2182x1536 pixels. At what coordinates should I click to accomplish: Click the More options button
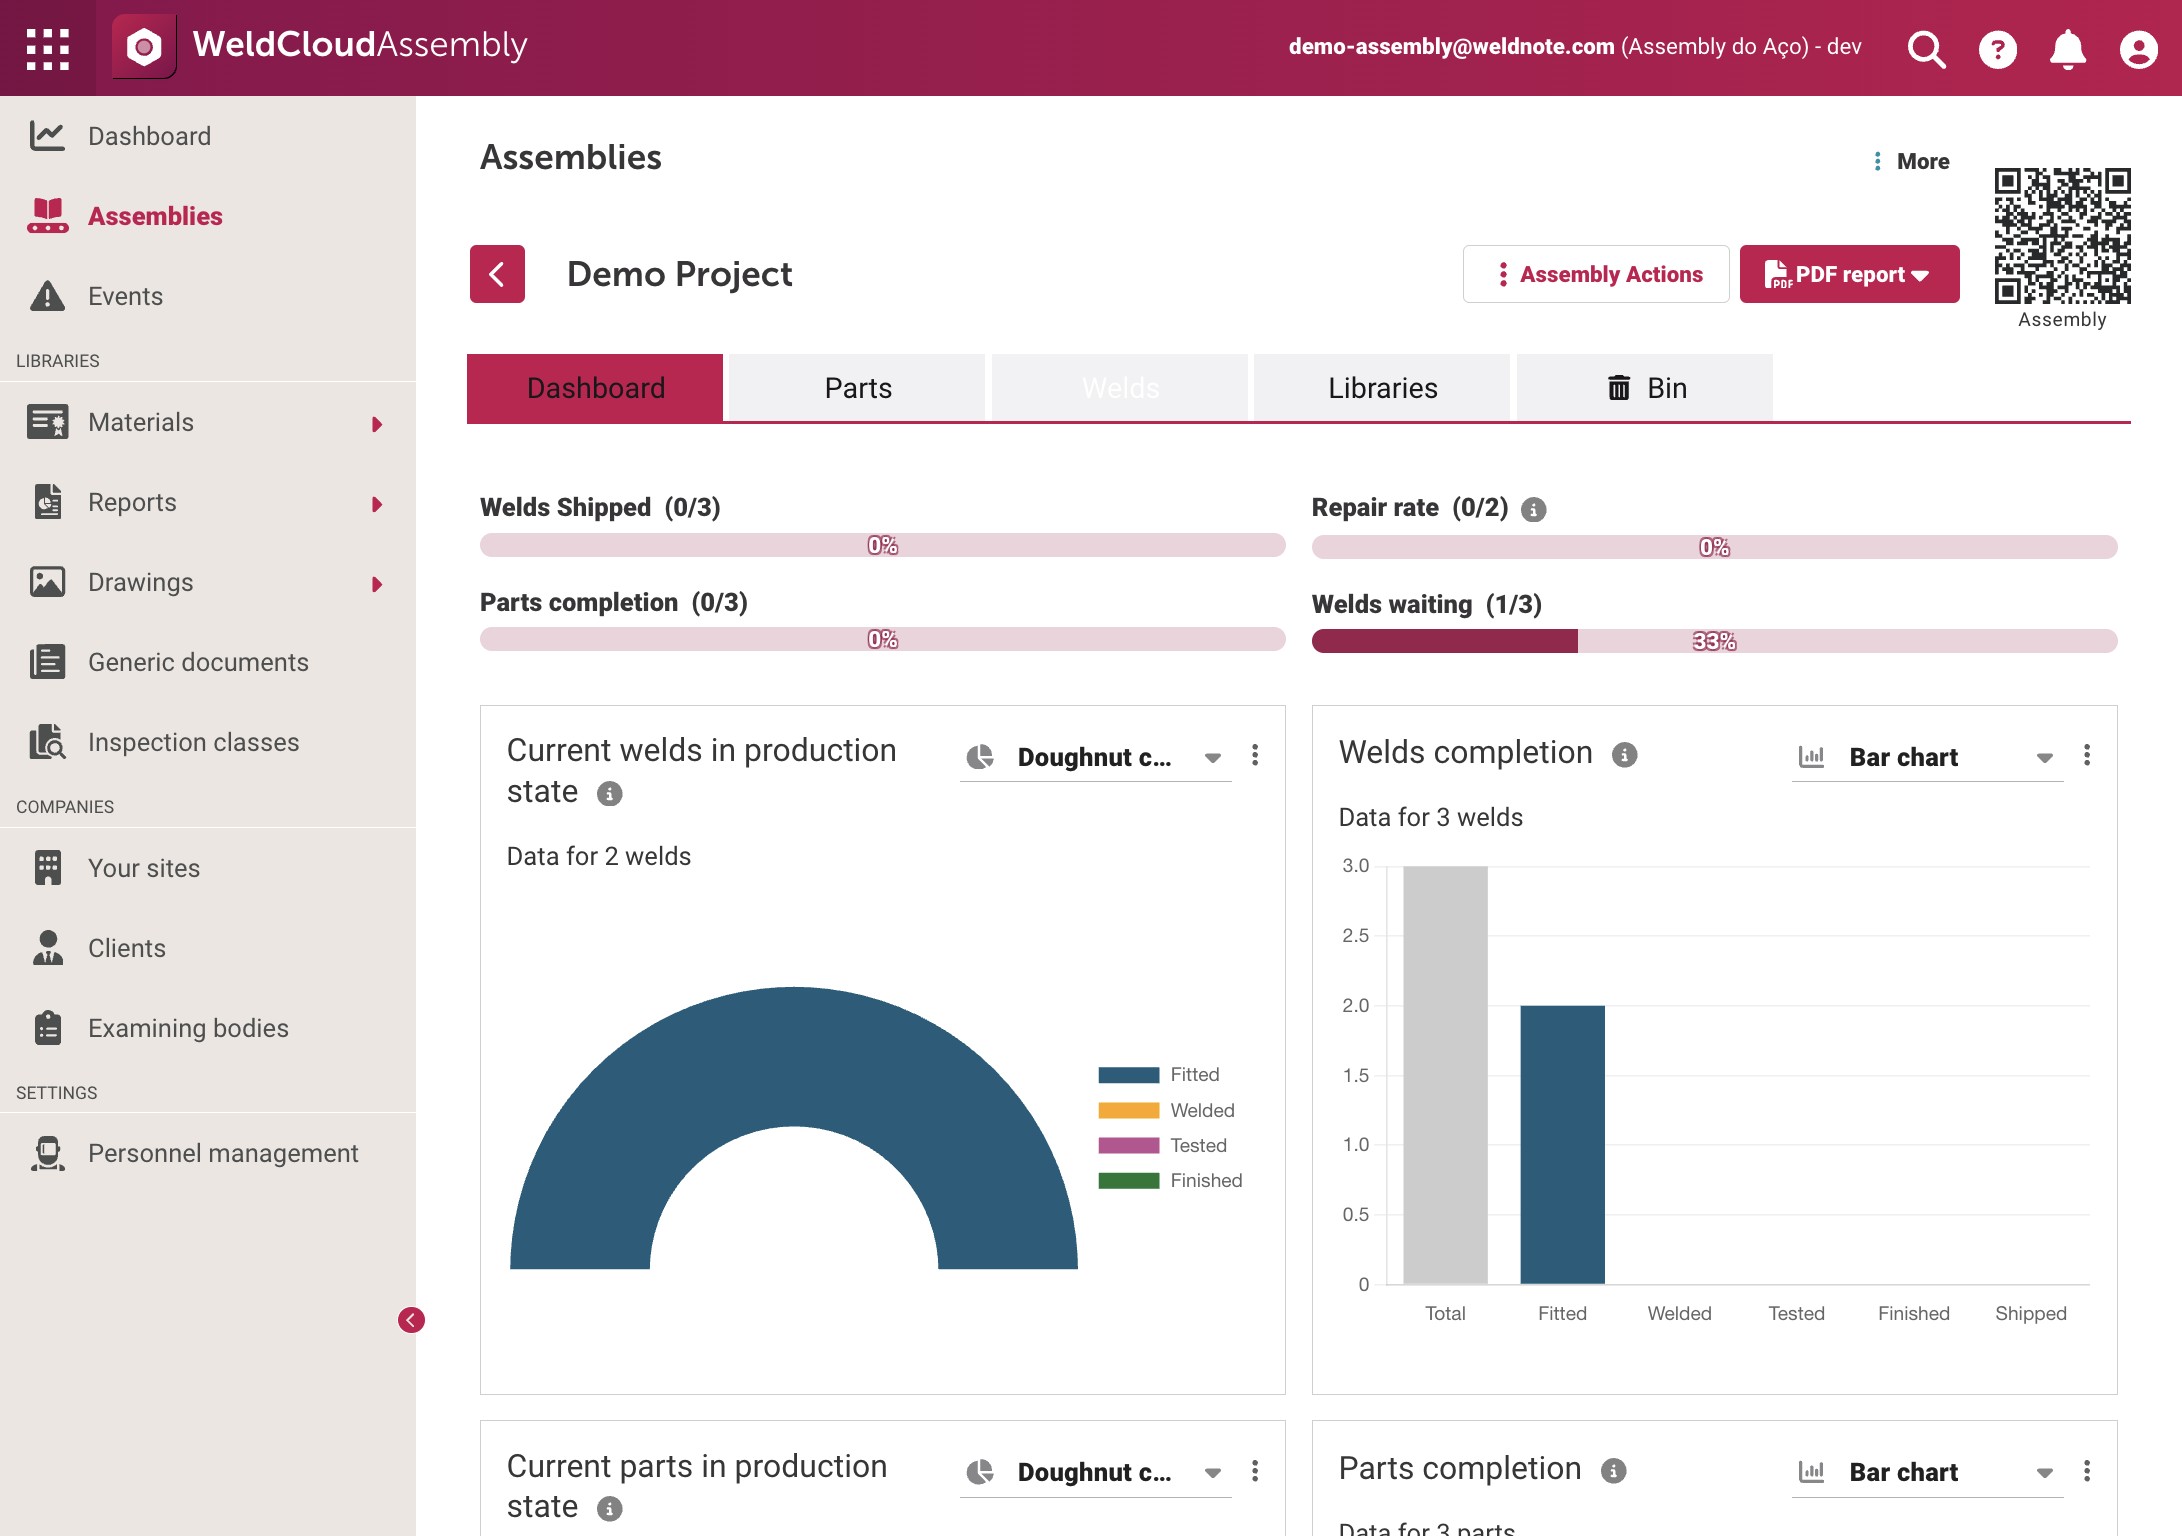(x=1911, y=161)
